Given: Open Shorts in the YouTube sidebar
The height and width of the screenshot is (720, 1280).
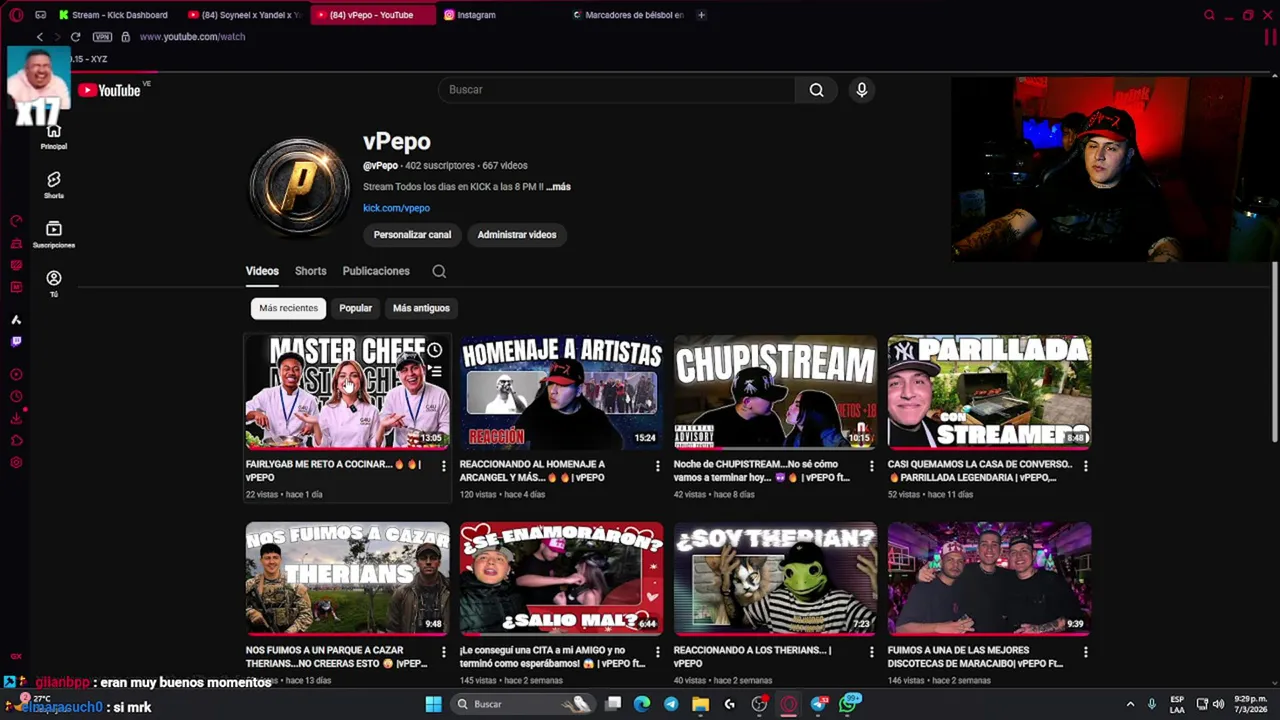Looking at the screenshot, I should coord(54,185).
